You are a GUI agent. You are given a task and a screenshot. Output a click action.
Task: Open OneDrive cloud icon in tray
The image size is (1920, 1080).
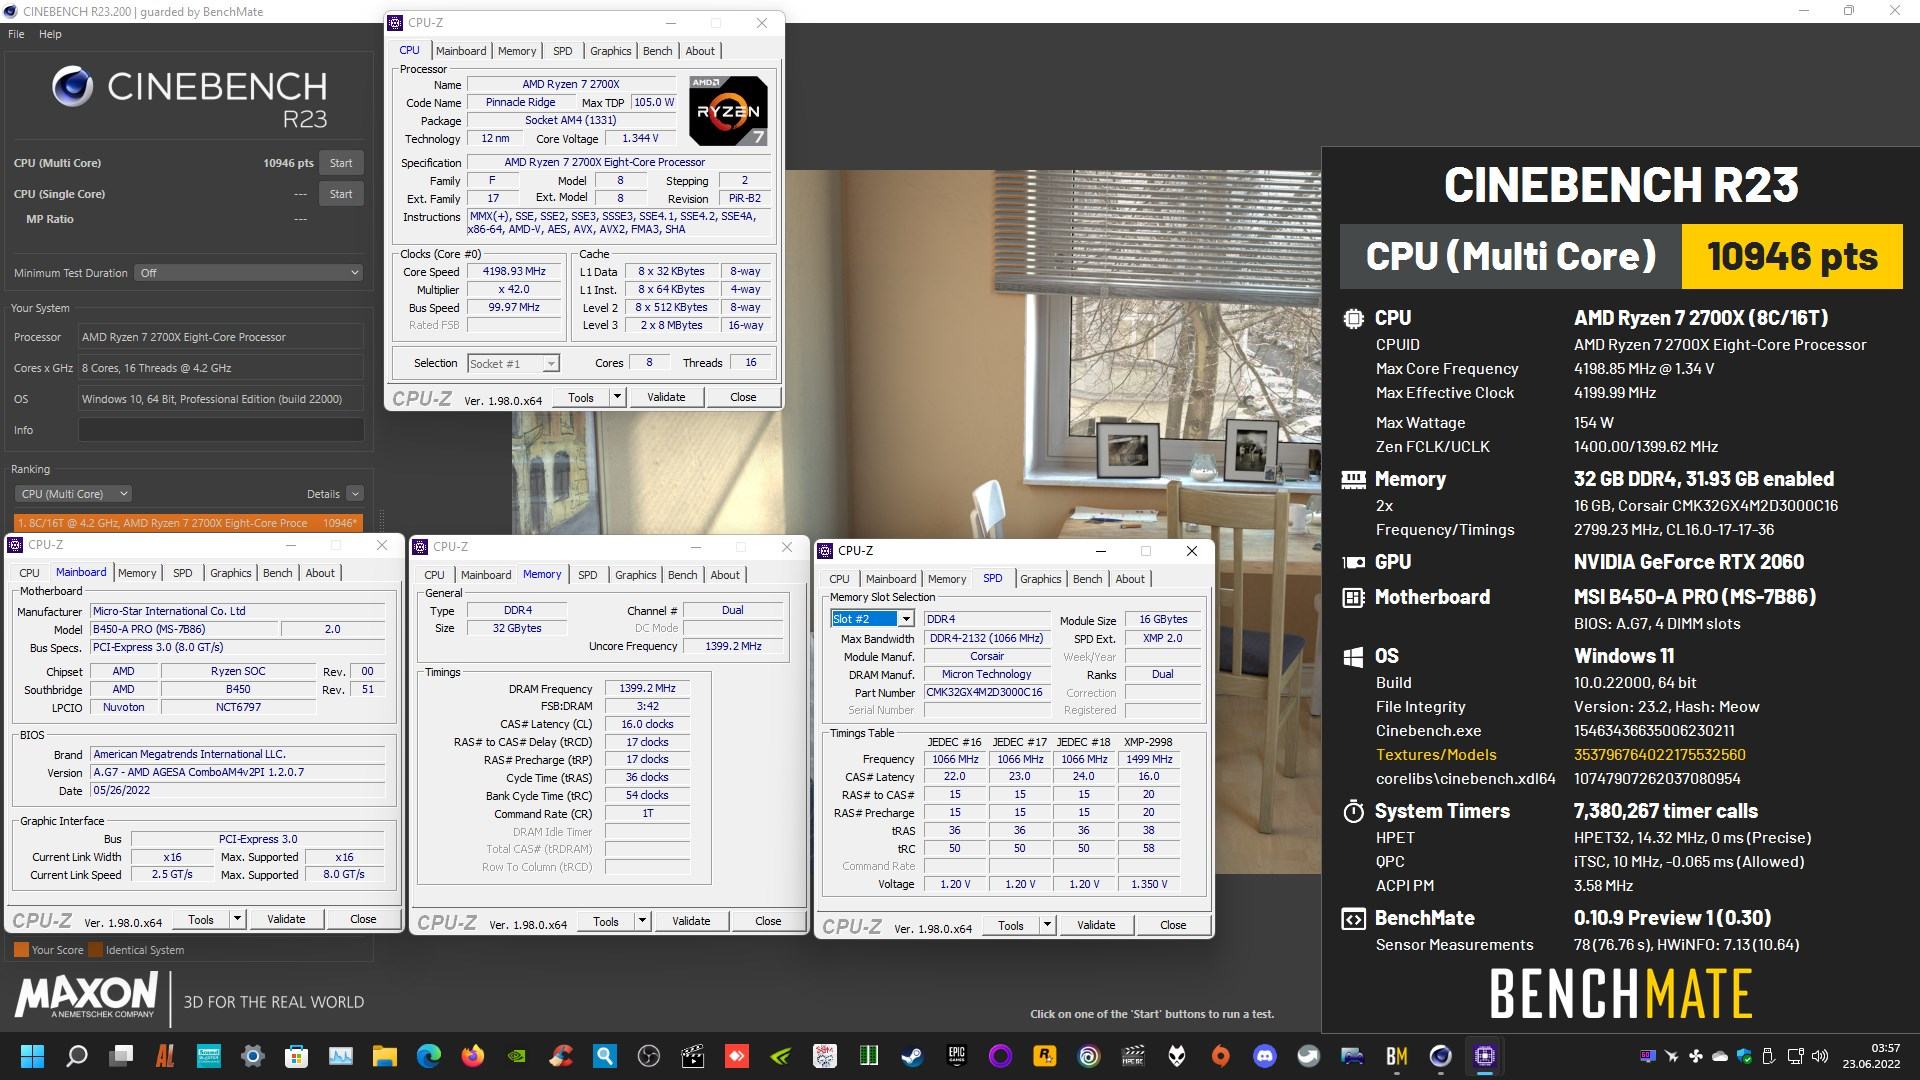pyautogui.click(x=1720, y=1056)
